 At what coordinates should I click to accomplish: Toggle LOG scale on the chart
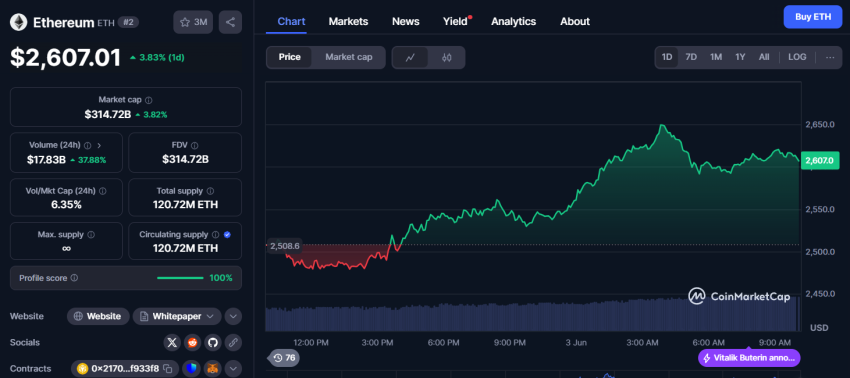pyautogui.click(x=797, y=57)
